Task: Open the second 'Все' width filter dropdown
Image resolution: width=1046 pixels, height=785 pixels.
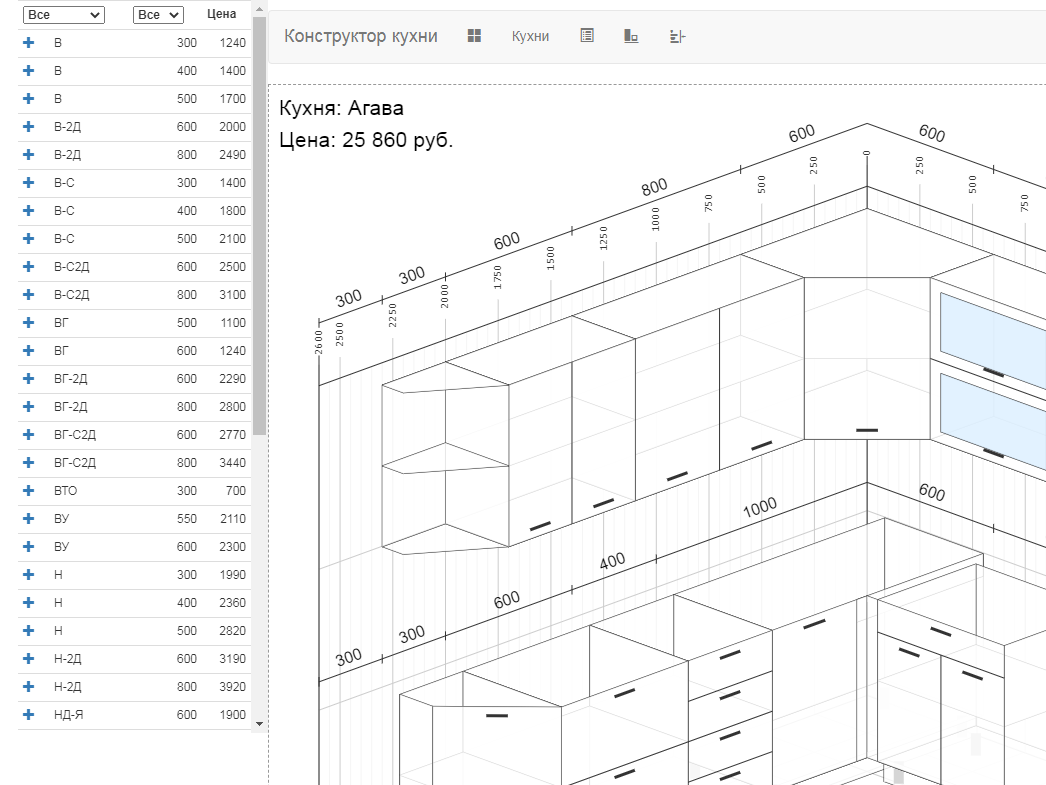Action: click(158, 15)
